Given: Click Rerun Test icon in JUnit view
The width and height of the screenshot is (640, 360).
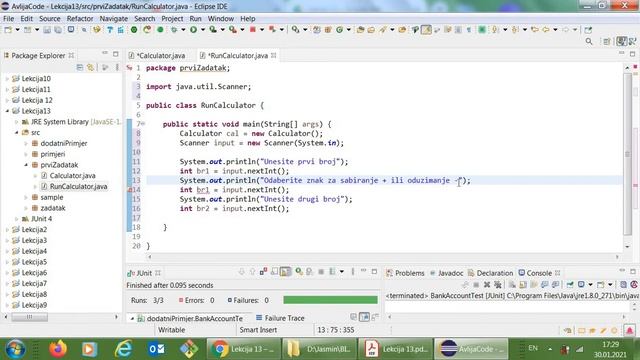Looking at the screenshot, I should [x=299, y=271].
